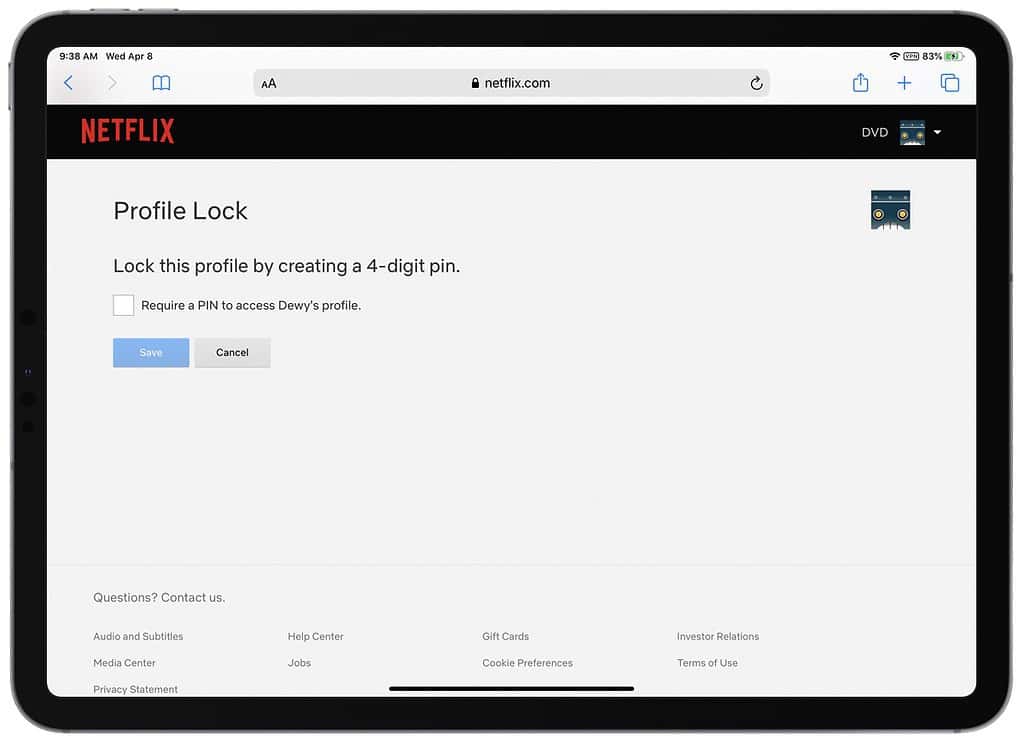The image size is (1024, 742).
Task: Click the Cancel button
Action: (x=232, y=352)
